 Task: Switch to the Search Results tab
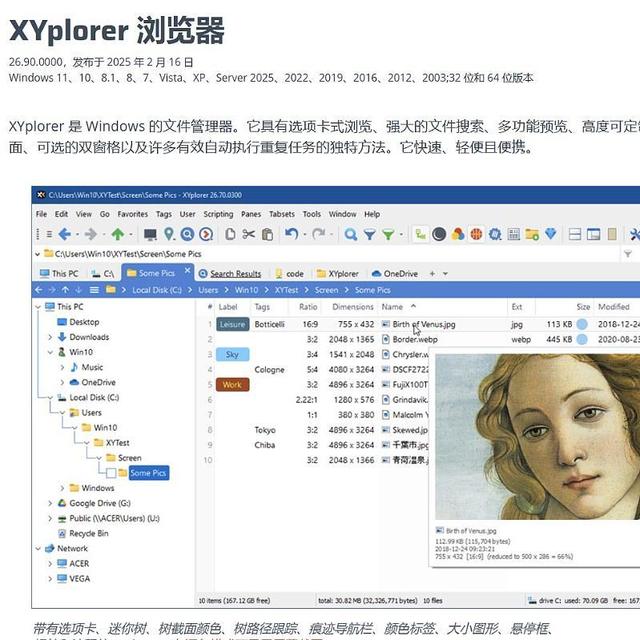pos(235,273)
